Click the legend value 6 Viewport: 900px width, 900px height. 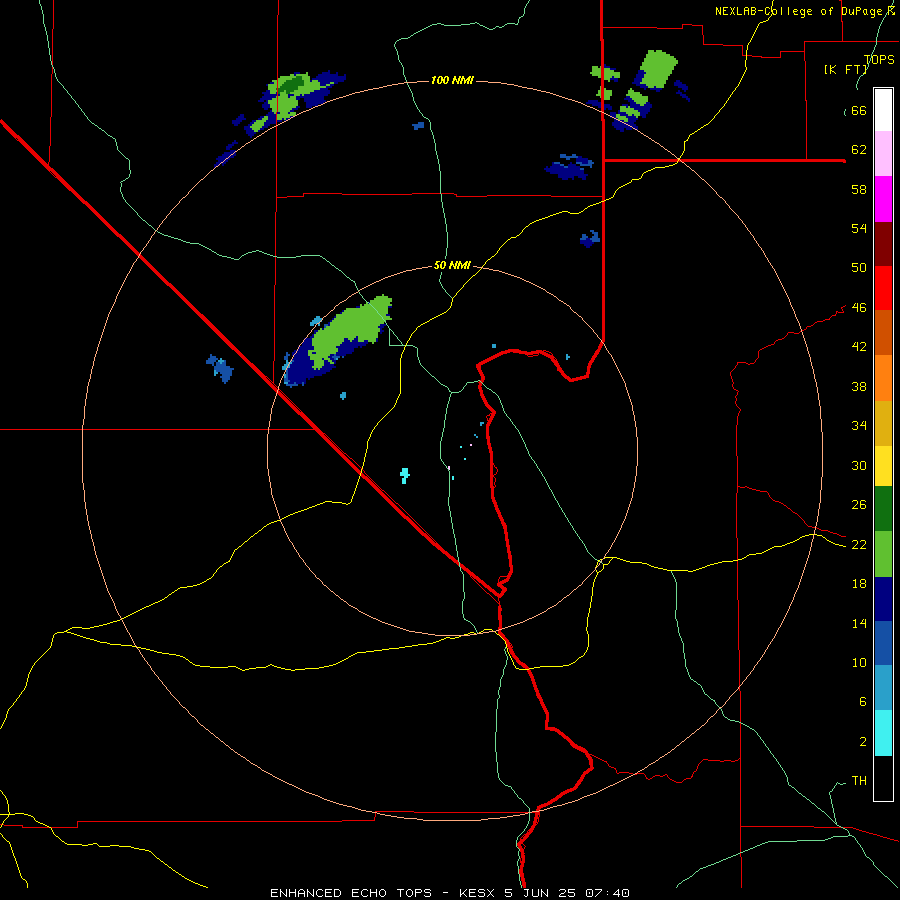click(862, 701)
